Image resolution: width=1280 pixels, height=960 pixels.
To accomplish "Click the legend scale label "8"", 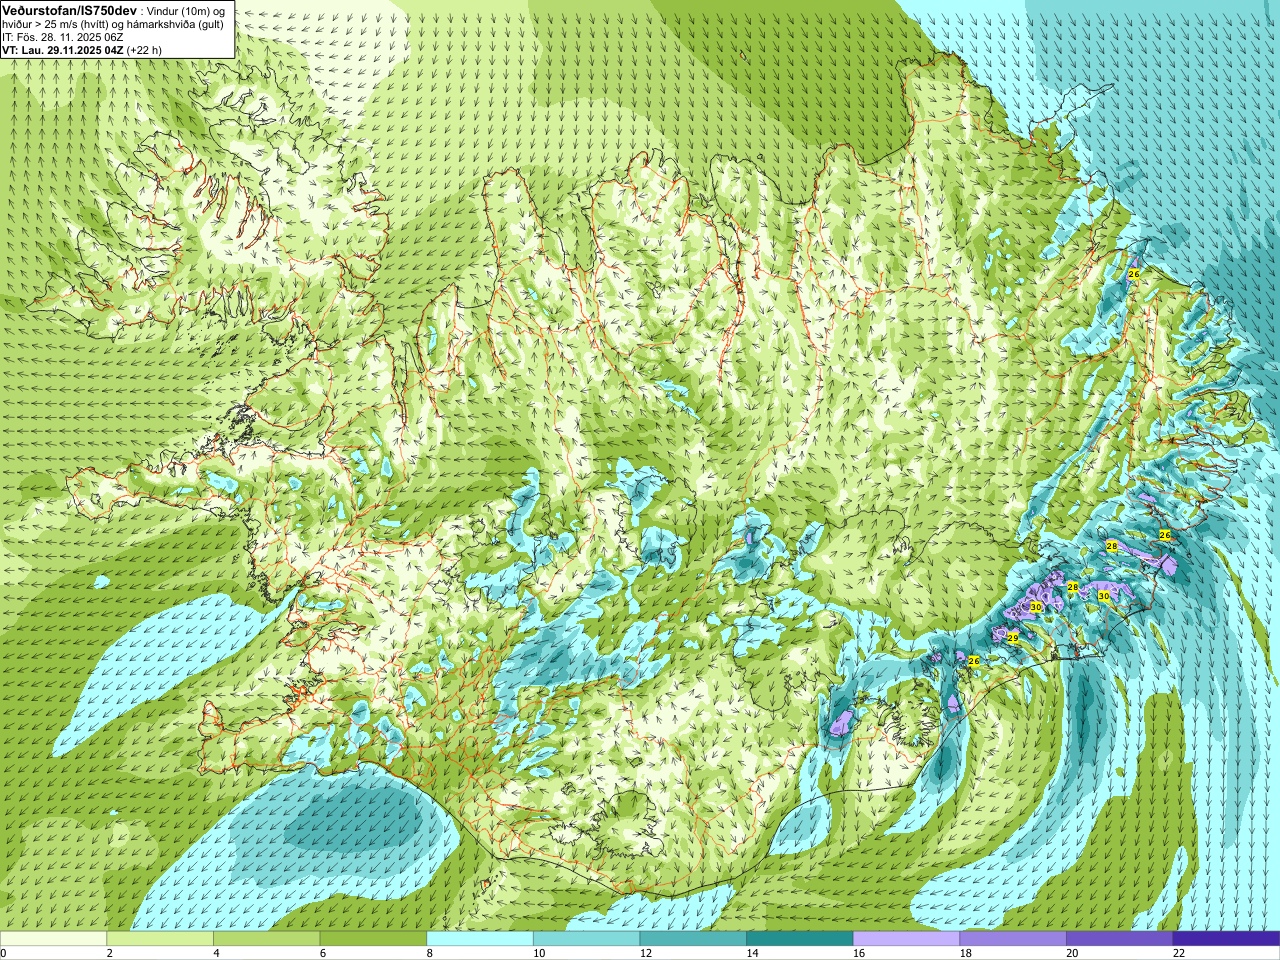I will coord(430,953).
